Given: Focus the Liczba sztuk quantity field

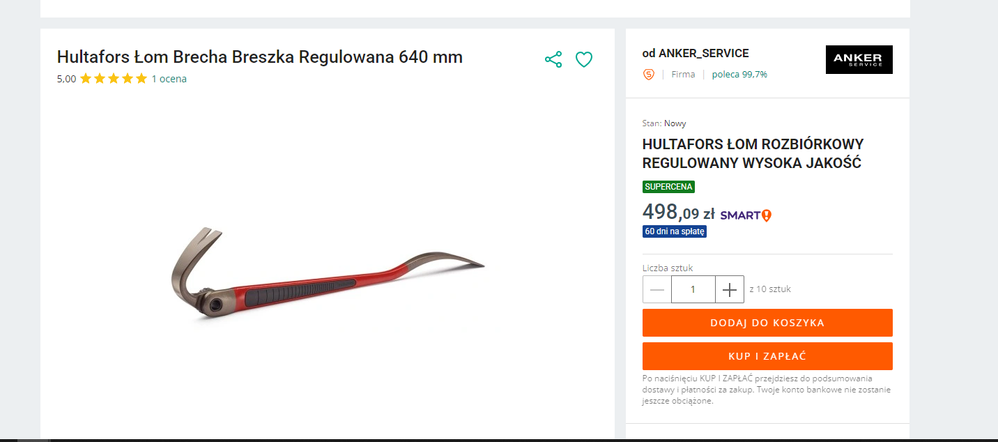Looking at the screenshot, I should (693, 290).
